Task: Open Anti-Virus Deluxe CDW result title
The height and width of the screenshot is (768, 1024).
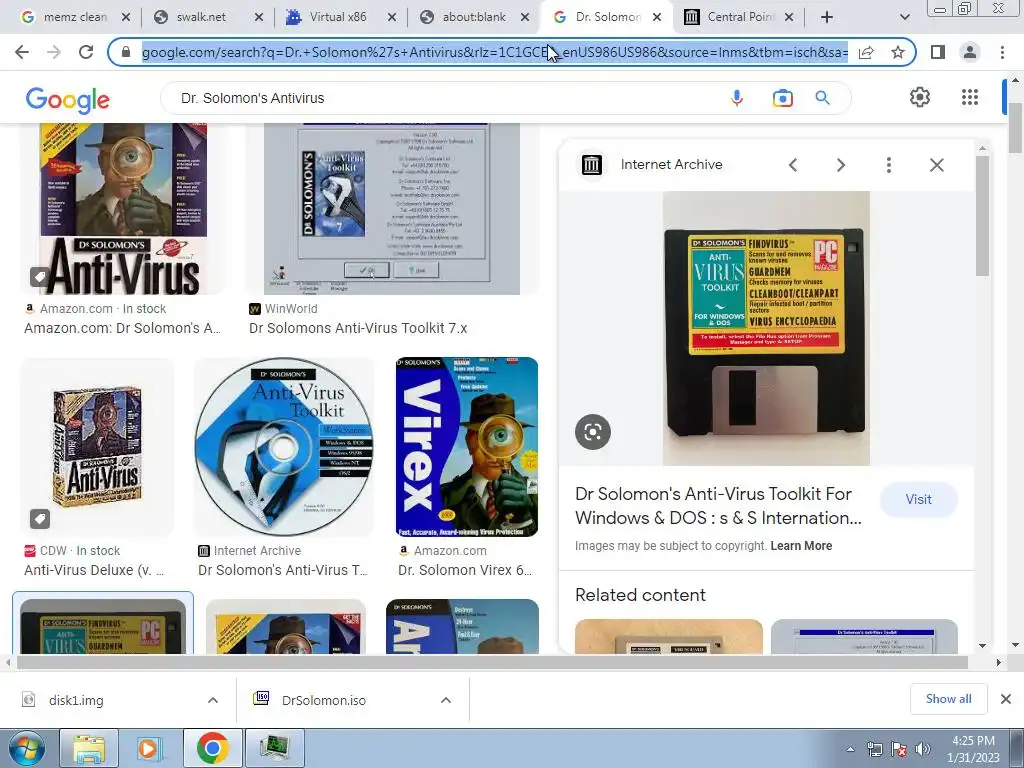Action: (94, 570)
